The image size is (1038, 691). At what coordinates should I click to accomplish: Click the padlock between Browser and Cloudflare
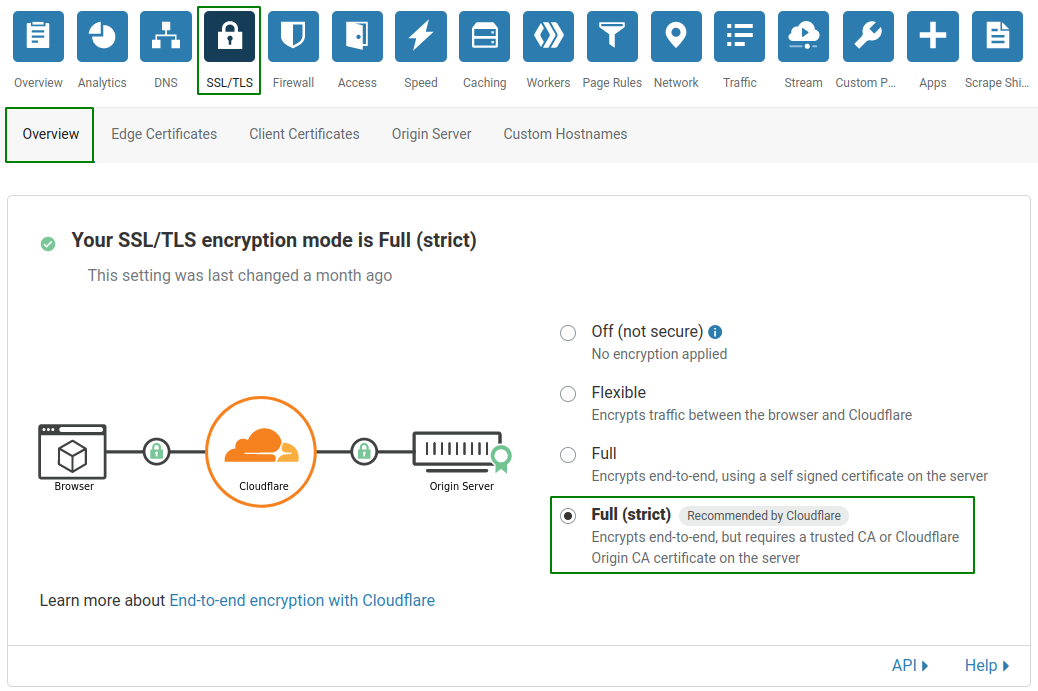[157, 452]
